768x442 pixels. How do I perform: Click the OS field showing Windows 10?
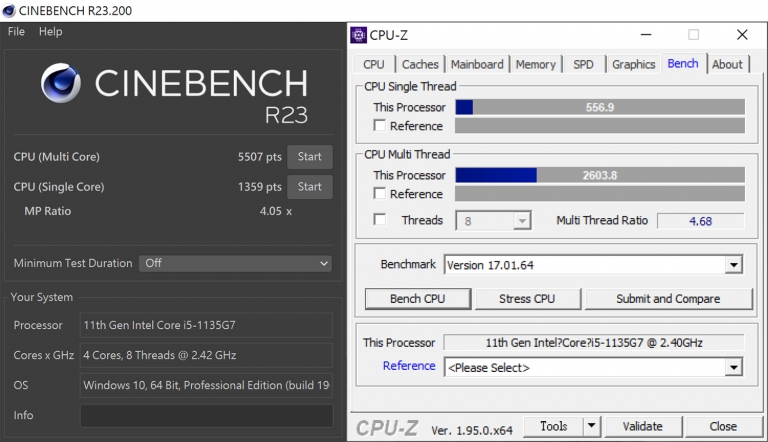[x=206, y=385]
